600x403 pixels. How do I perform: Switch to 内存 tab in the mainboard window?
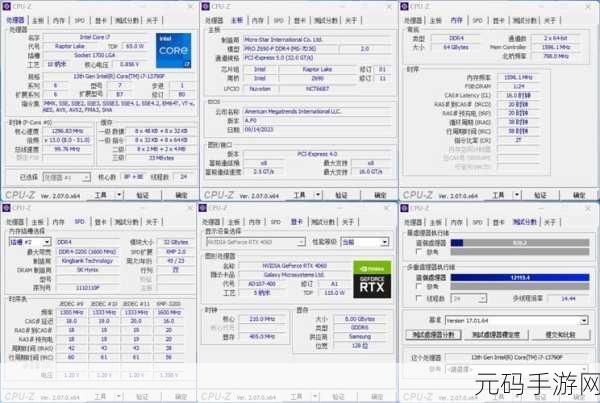258,20
